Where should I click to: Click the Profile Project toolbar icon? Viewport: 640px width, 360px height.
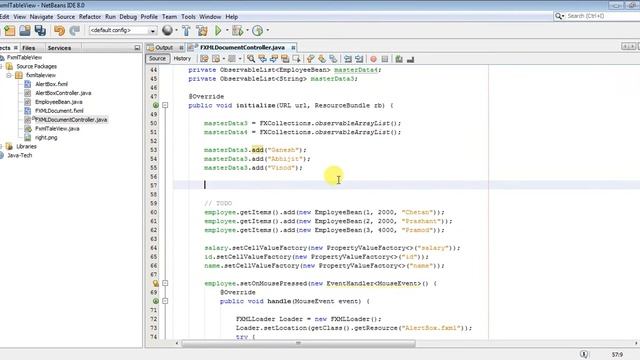pos(258,31)
